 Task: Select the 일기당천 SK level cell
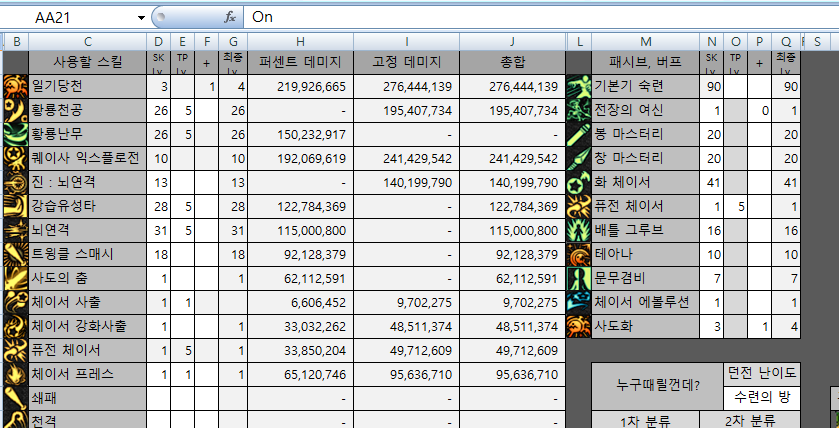tap(158, 87)
